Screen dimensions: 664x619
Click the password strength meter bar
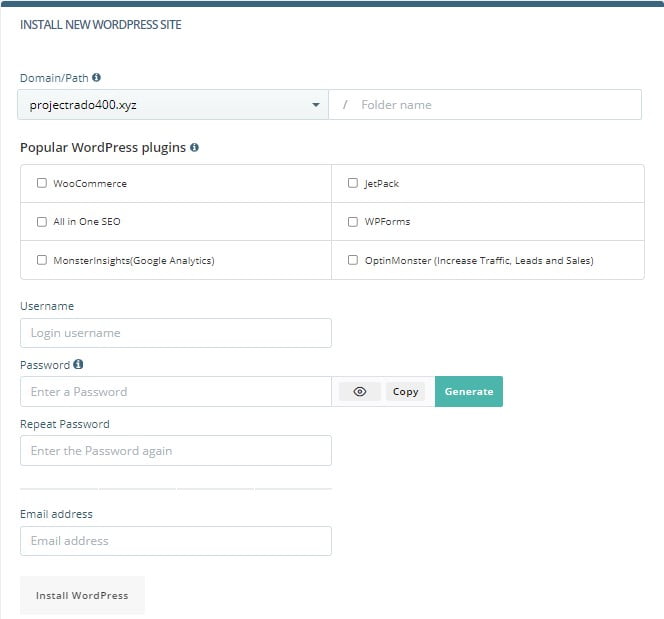pos(176,489)
